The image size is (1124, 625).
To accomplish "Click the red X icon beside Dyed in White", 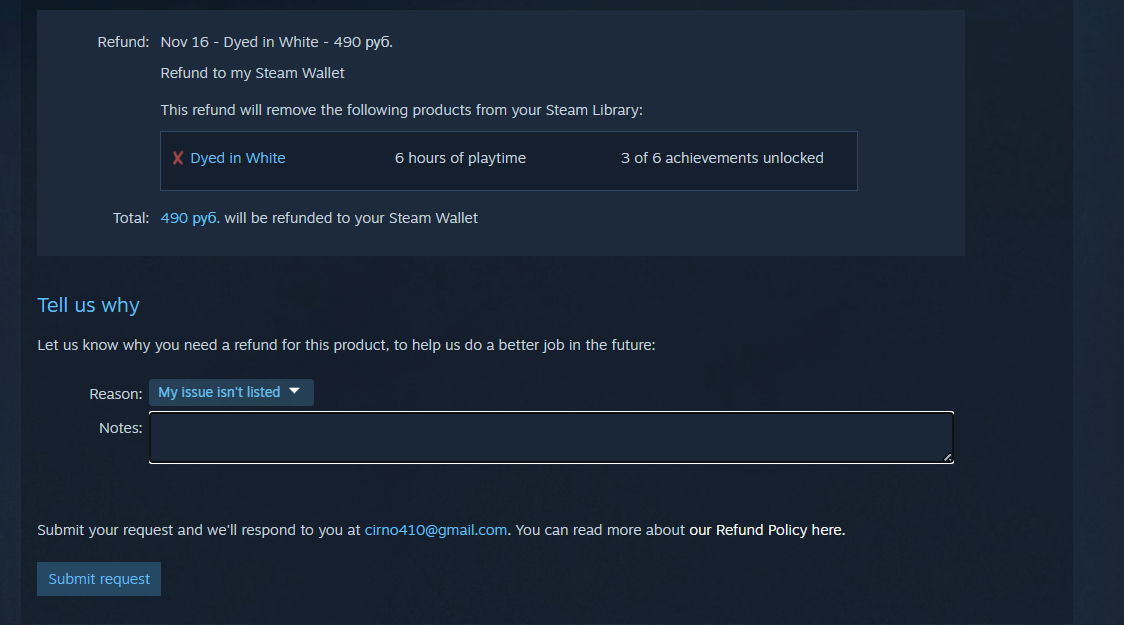I will coord(178,158).
